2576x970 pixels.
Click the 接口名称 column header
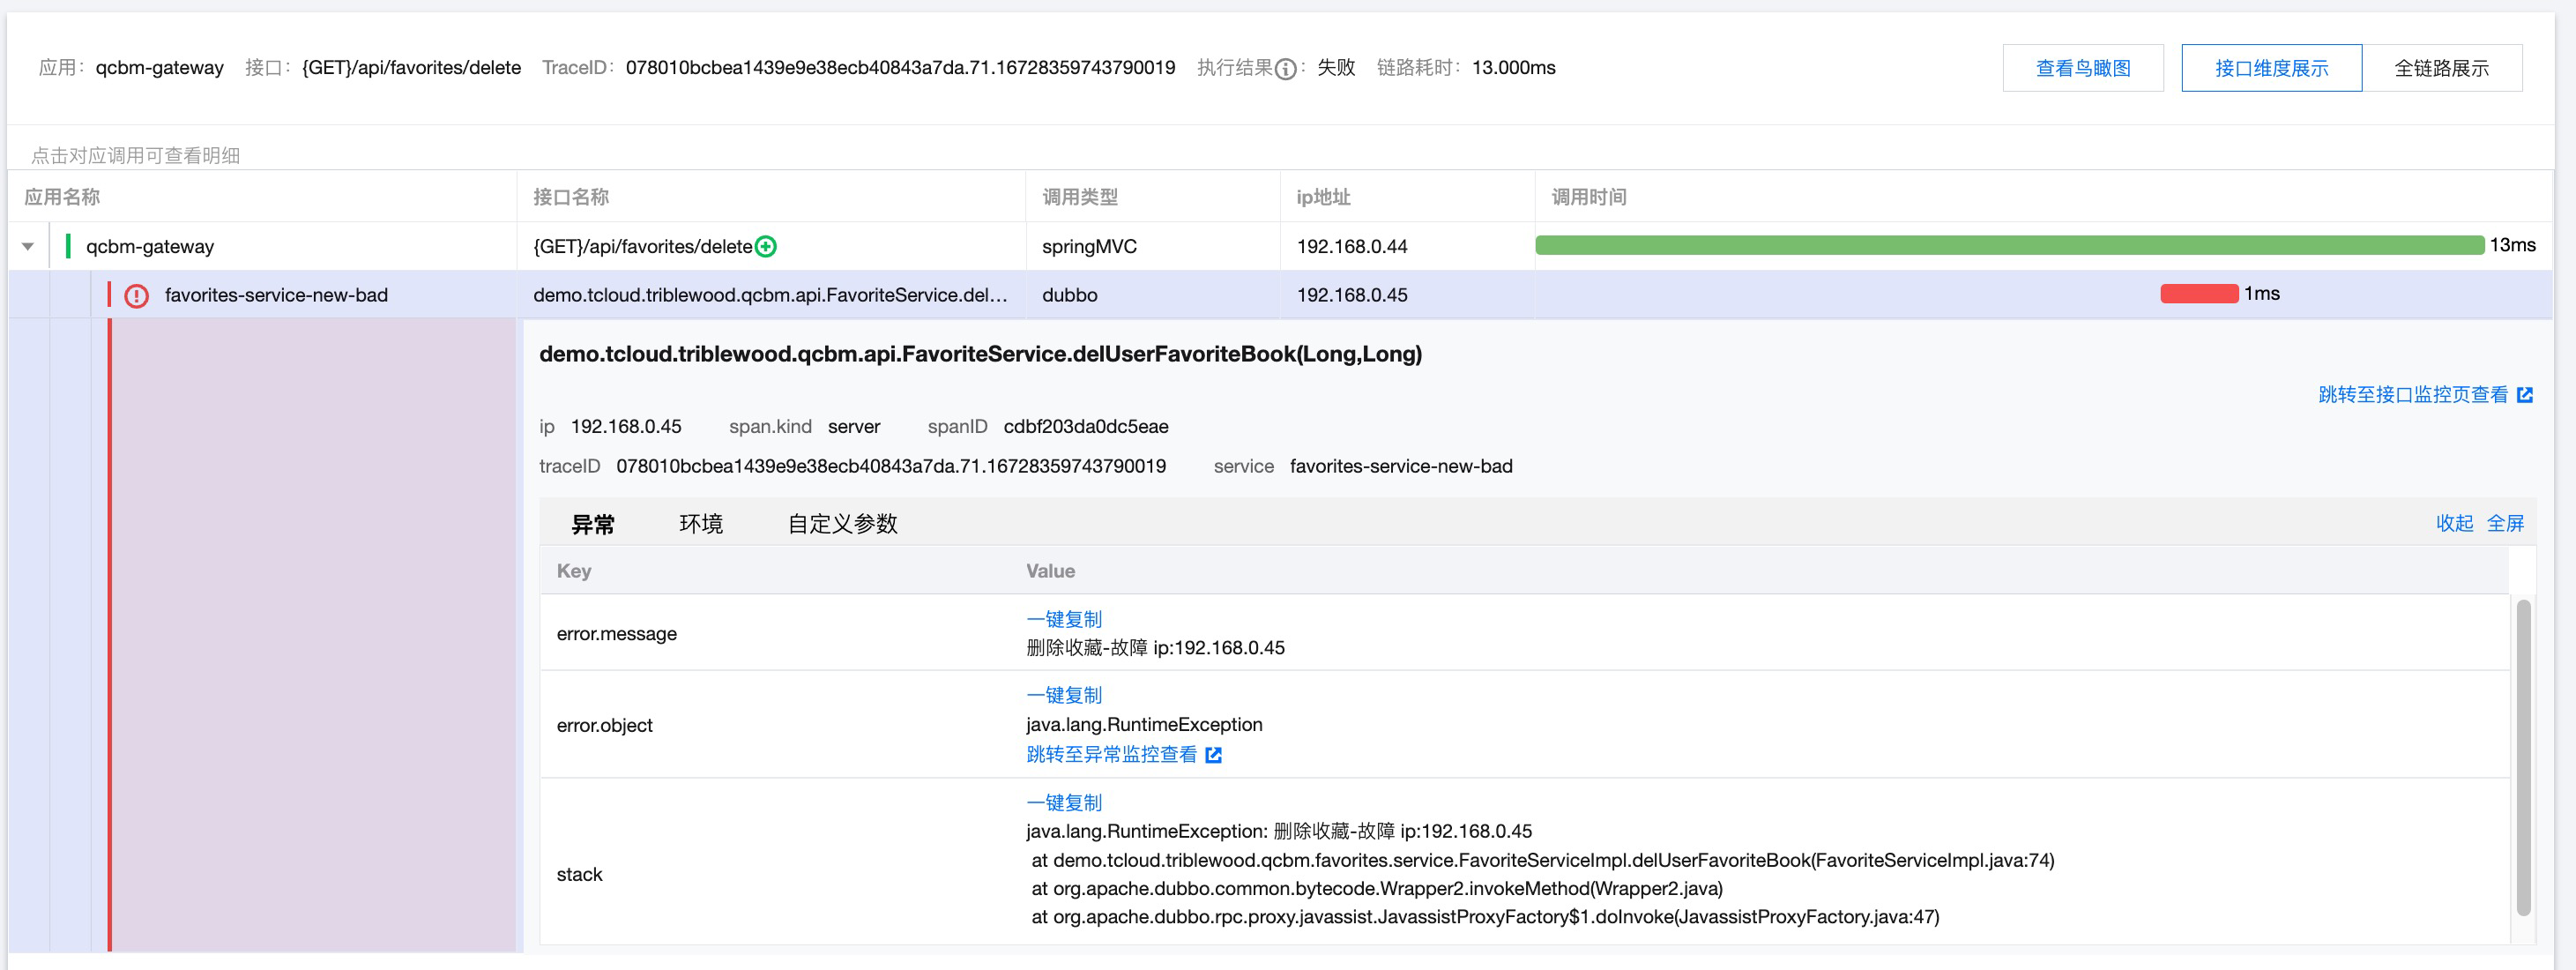[x=571, y=197]
